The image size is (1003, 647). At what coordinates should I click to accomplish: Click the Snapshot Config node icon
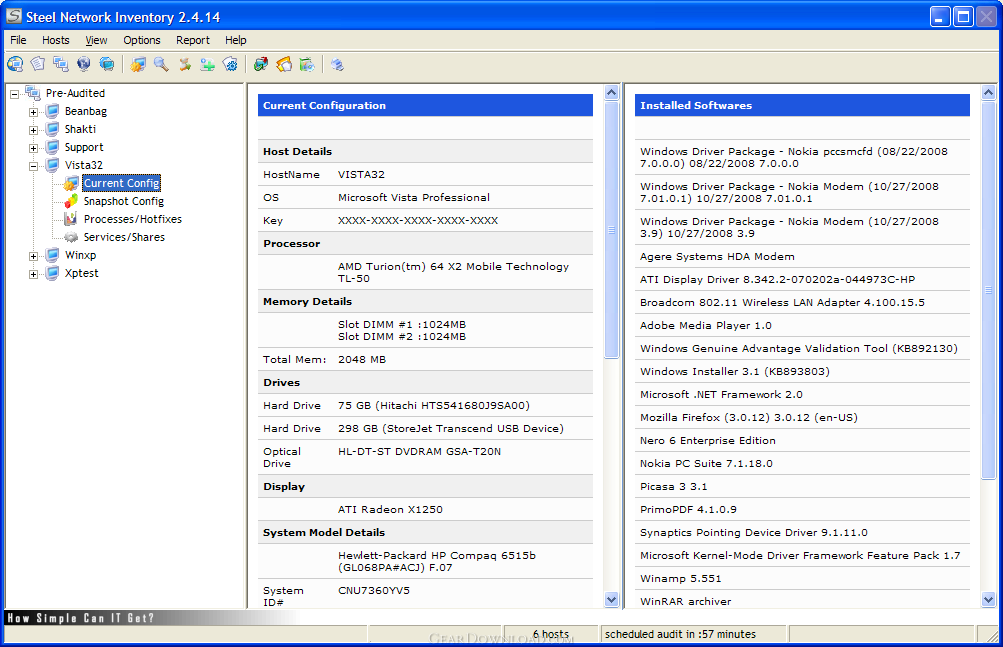pyautogui.click(x=71, y=201)
